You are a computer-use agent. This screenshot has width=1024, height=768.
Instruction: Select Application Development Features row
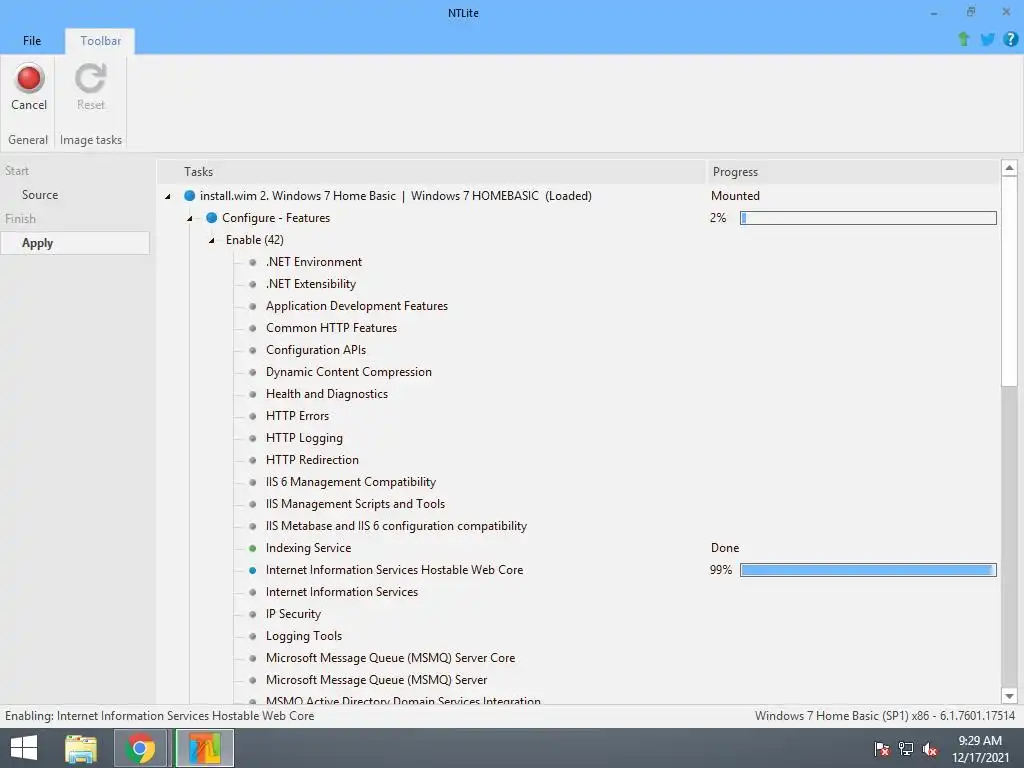click(x=357, y=306)
